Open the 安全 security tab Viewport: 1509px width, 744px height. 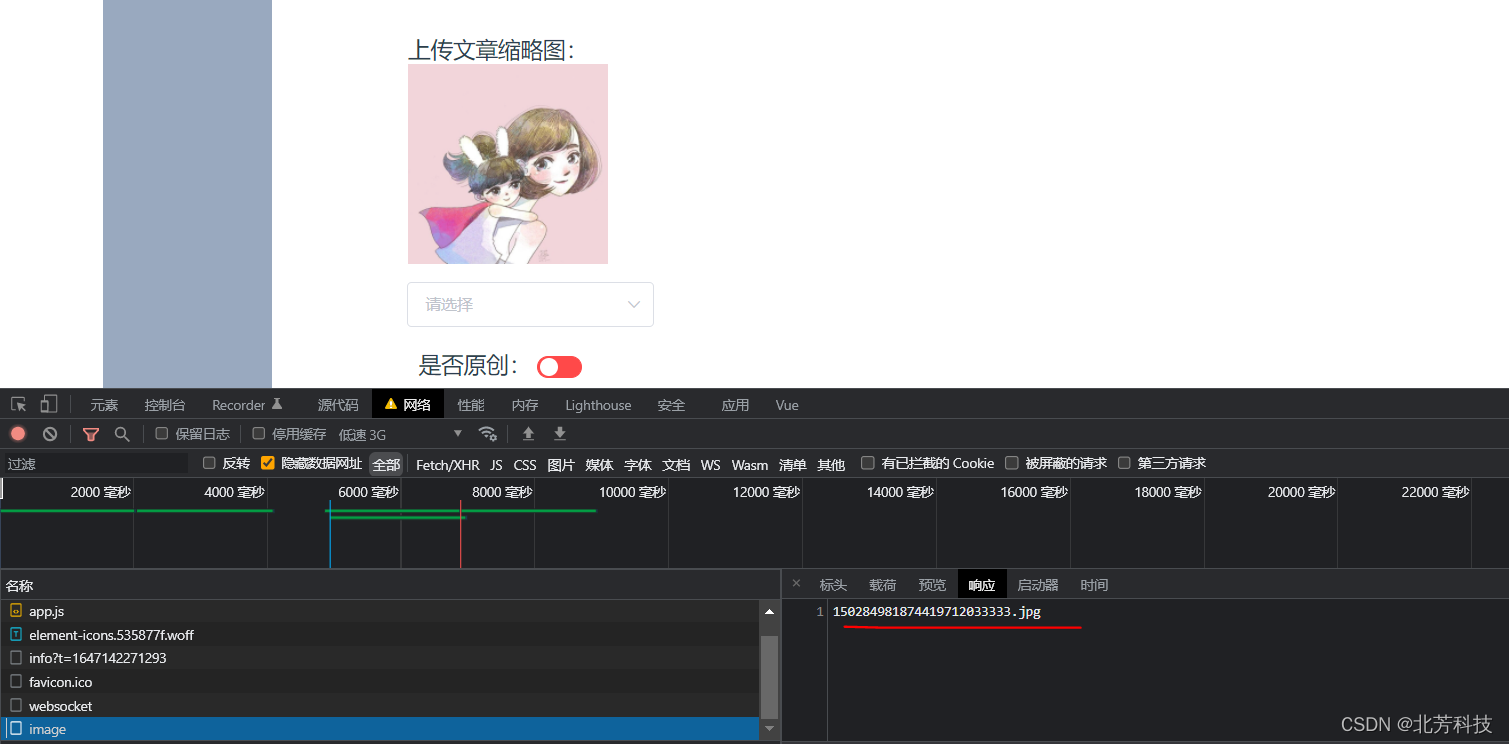pyautogui.click(x=672, y=405)
